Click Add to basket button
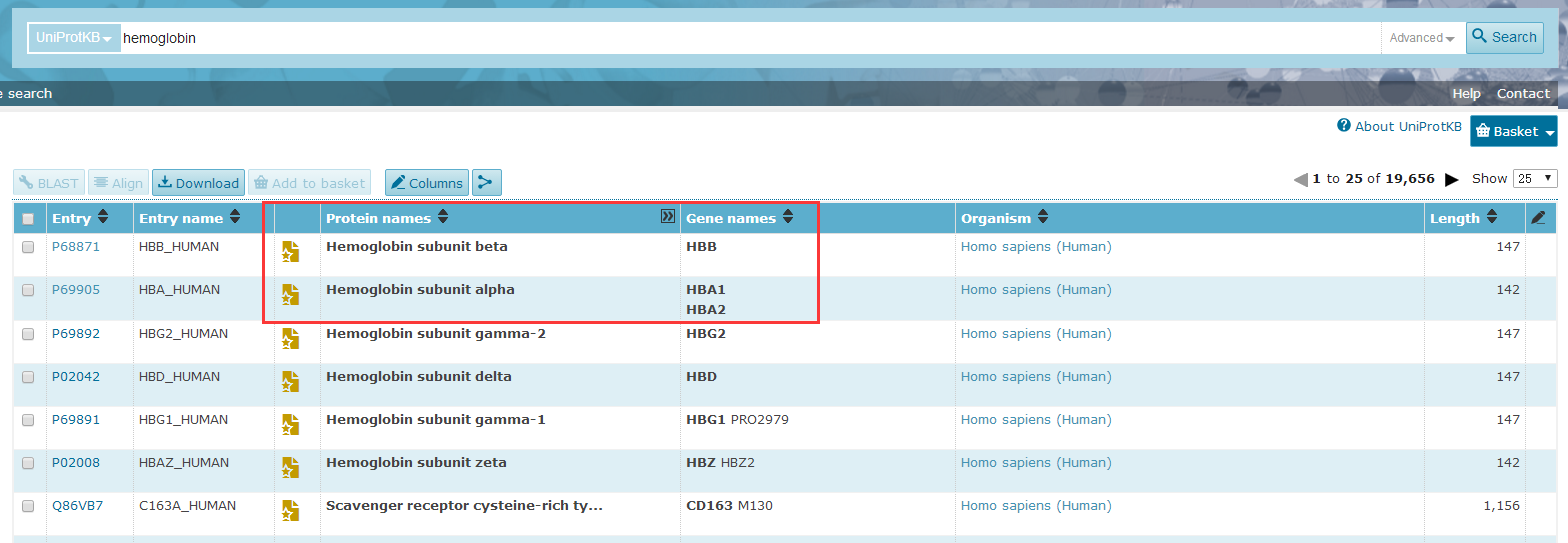Viewport: 1568px width, 543px height. (x=309, y=182)
